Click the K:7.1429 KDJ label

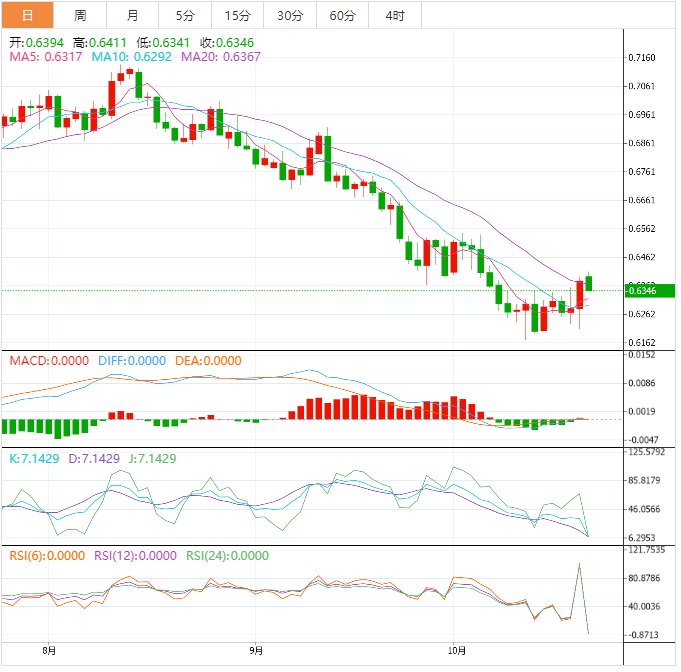(34, 459)
